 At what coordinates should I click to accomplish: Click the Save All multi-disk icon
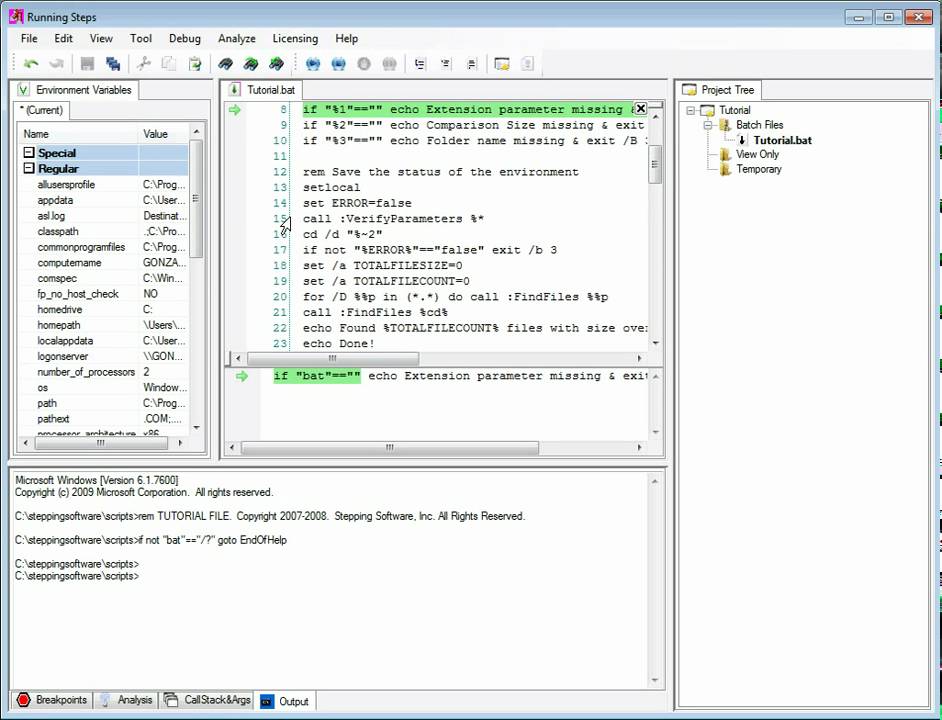tap(113, 64)
